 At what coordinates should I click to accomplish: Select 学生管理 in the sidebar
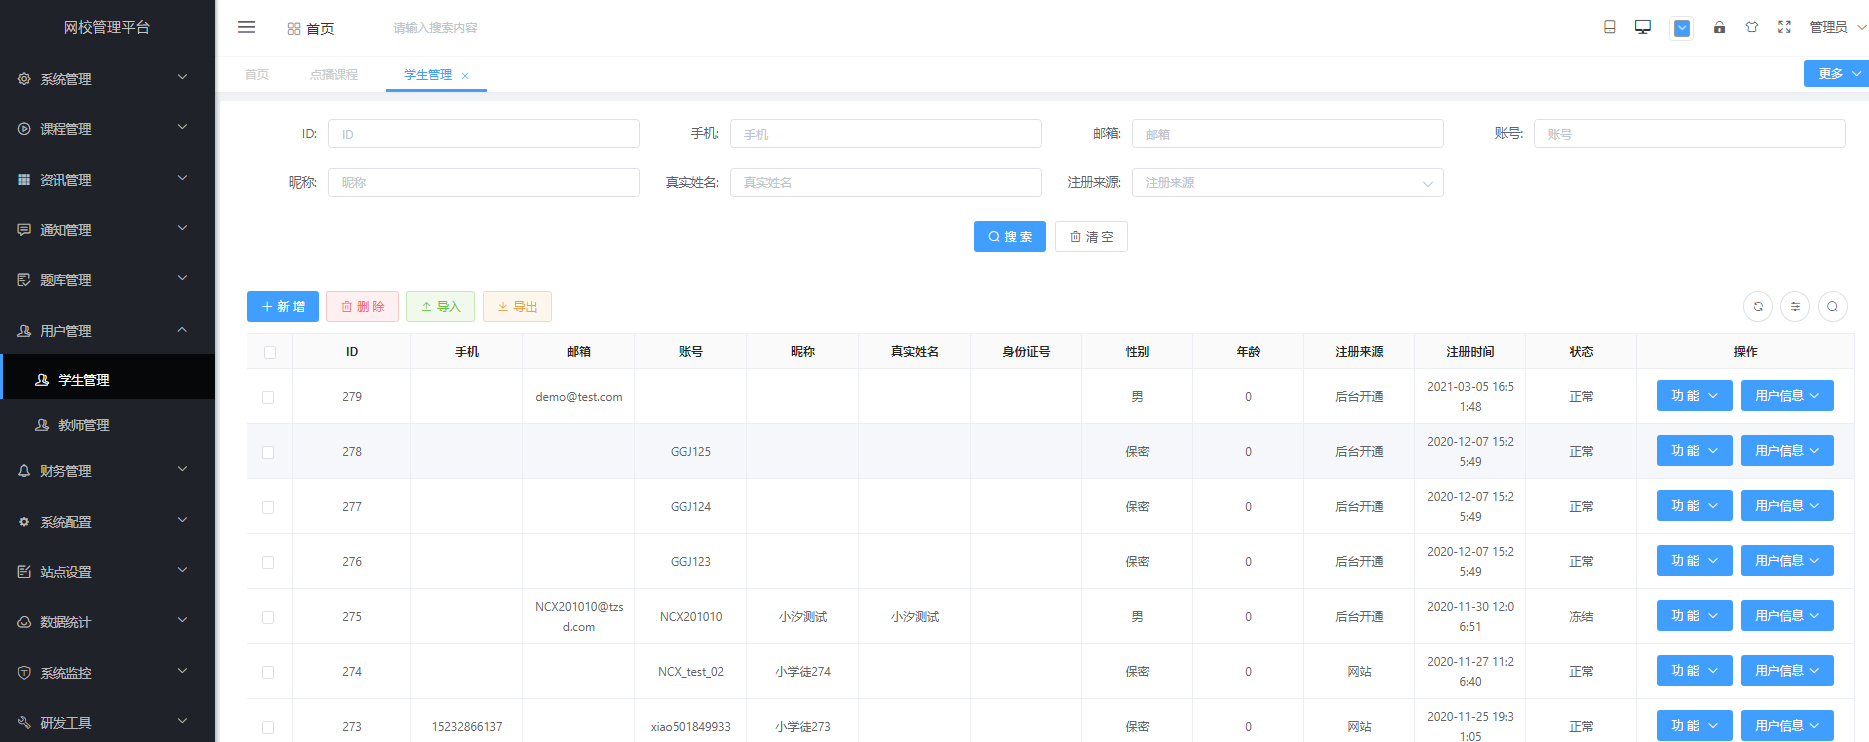pos(107,379)
